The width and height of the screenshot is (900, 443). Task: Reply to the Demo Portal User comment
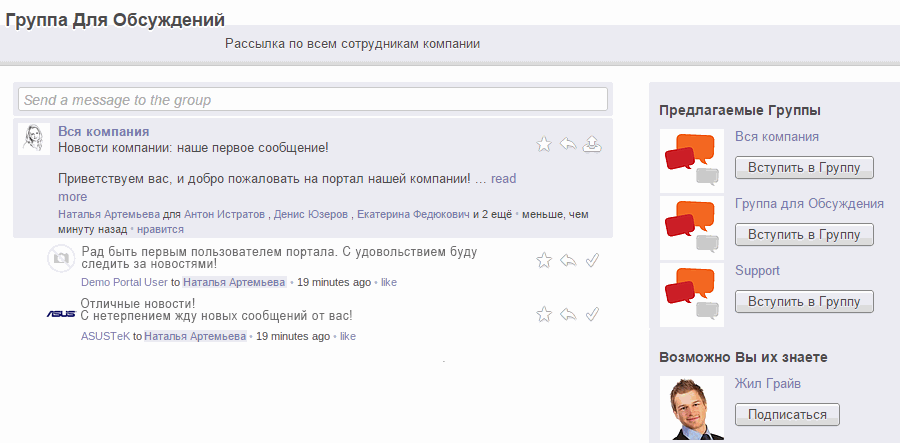click(568, 261)
